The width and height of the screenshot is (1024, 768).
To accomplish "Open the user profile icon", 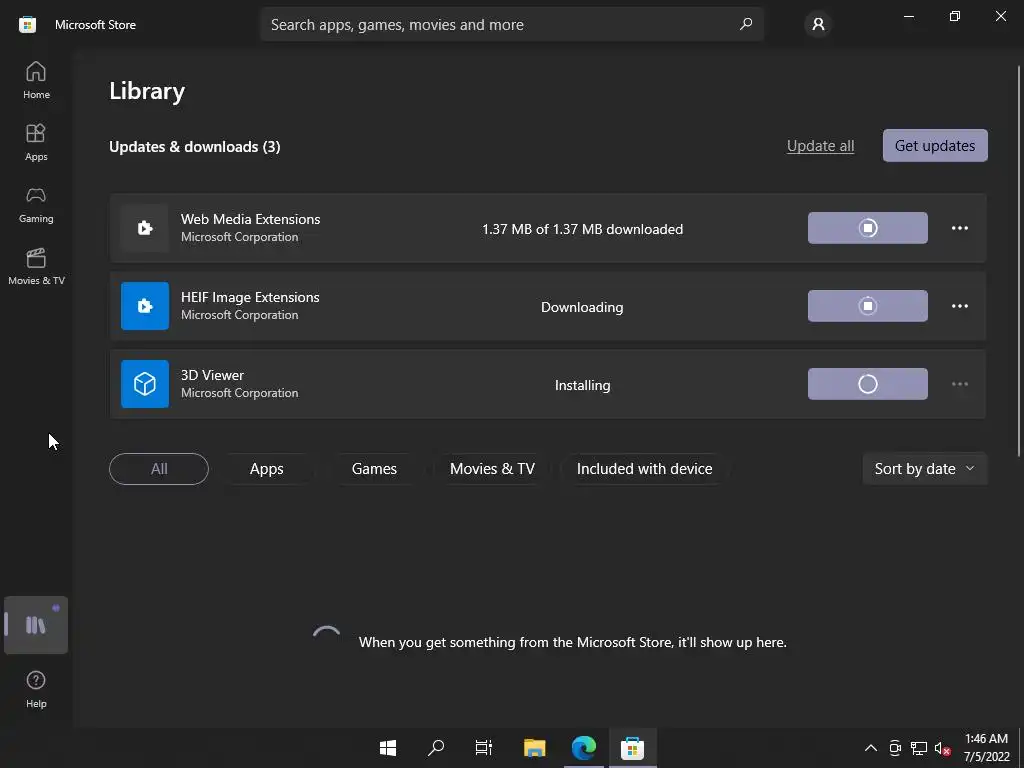I will point(818,24).
